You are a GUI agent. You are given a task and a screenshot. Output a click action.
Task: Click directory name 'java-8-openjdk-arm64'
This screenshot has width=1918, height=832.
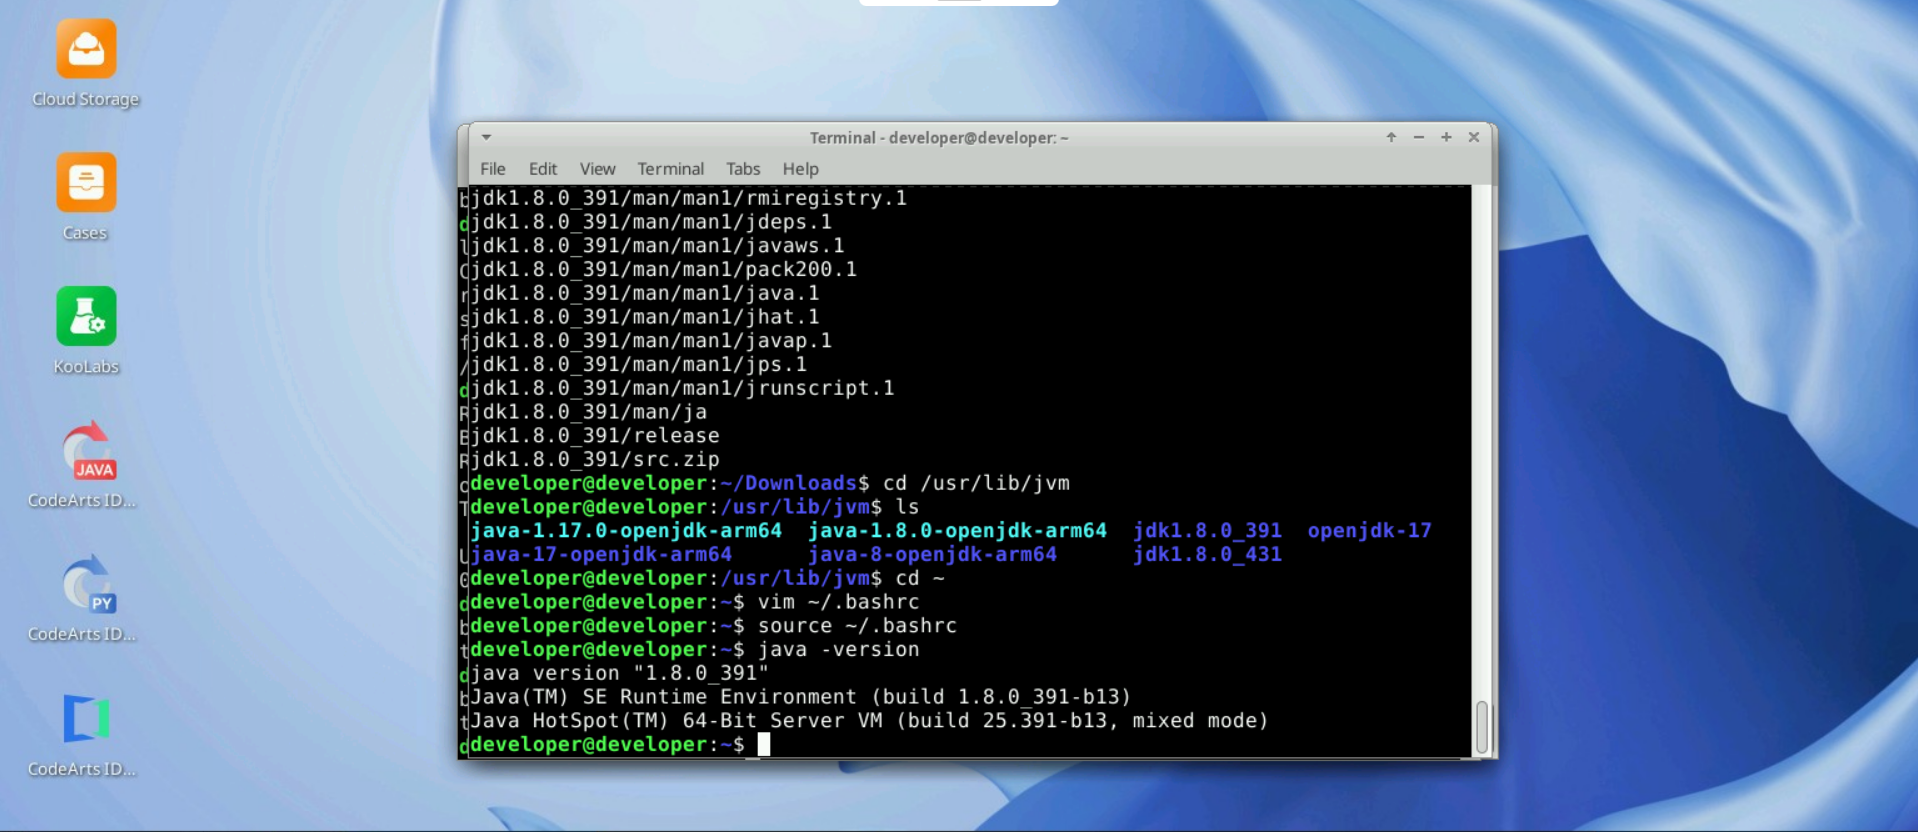933,554
